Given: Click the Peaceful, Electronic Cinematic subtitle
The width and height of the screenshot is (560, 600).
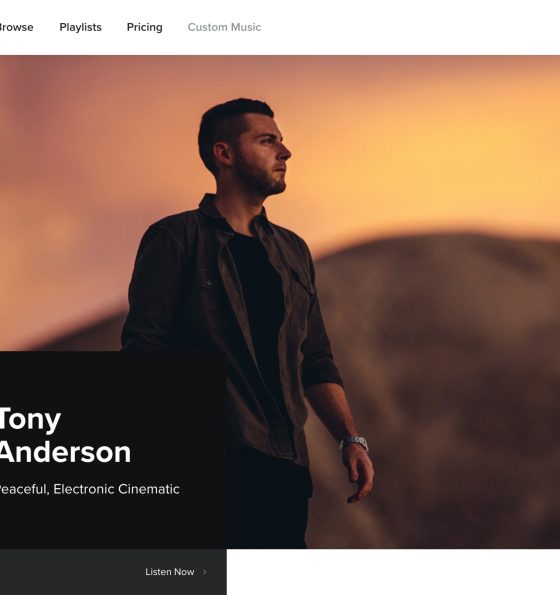Looking at the screenshot, I should coord(90,489).
